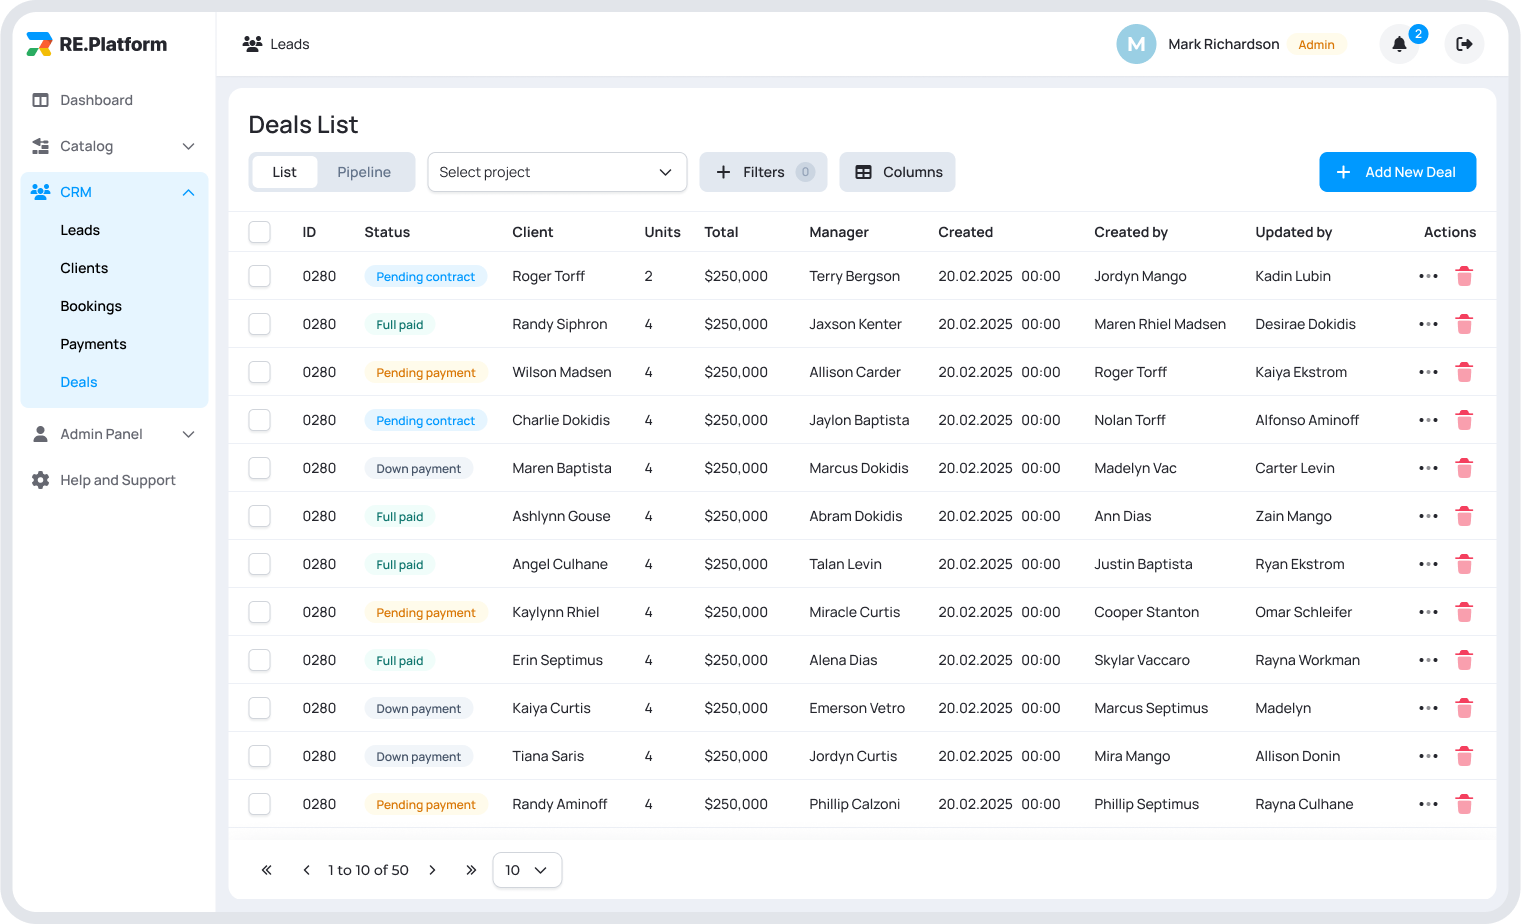The image size is (1521, 924).
Task: Open Bookings in the CRM menu
Action: pyautogui.click(x=91, y=306)
